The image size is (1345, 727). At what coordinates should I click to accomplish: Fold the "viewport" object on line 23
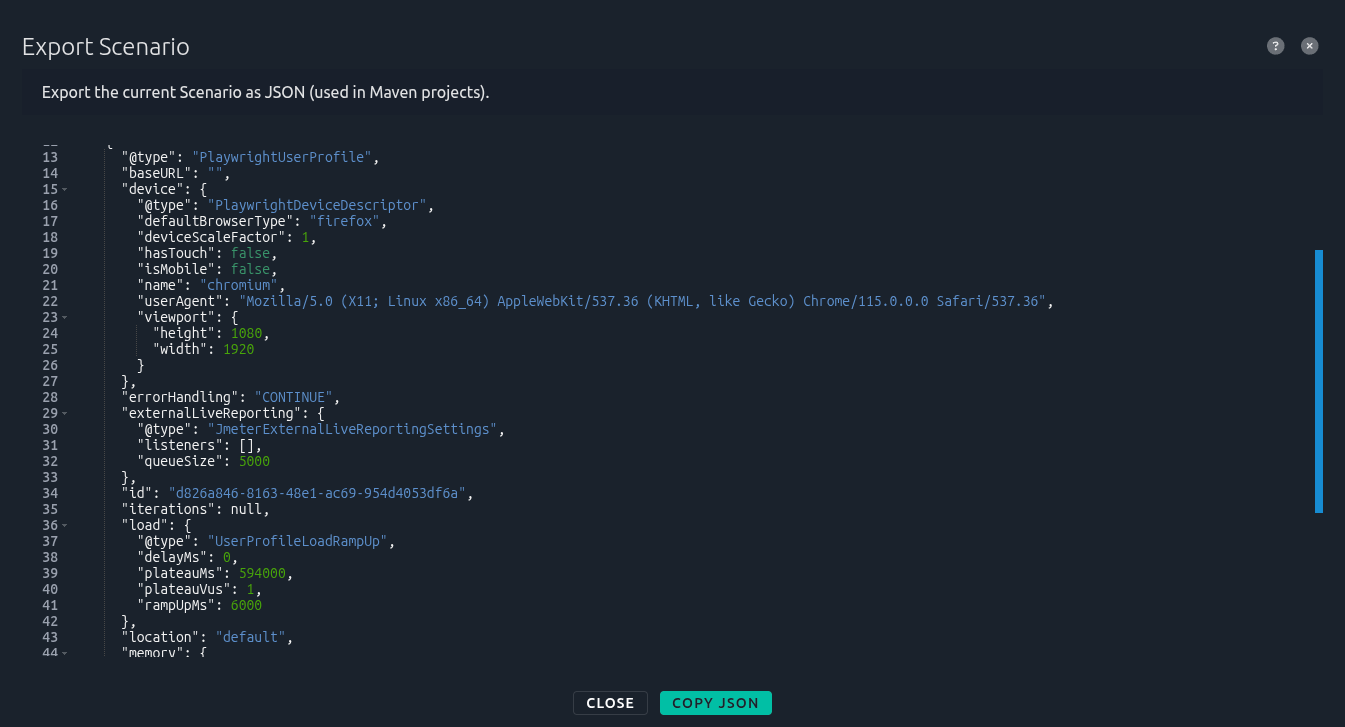tap(64, 317)
